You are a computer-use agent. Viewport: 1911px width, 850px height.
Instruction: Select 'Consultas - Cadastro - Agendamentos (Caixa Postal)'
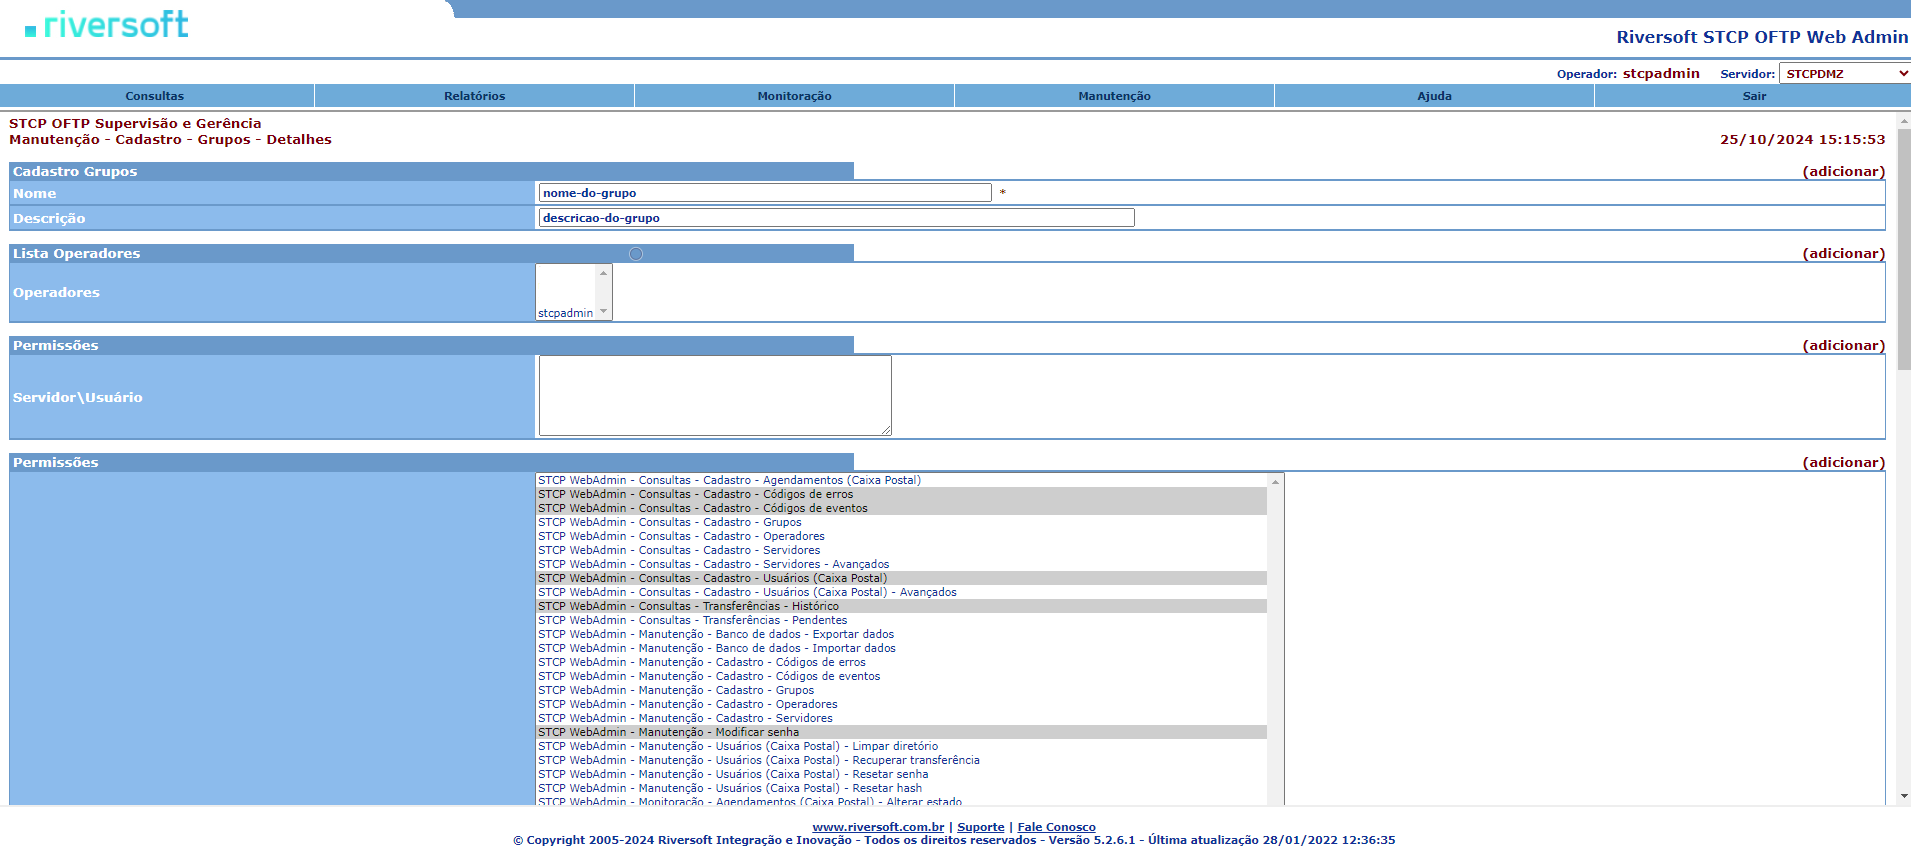(902, 480)
